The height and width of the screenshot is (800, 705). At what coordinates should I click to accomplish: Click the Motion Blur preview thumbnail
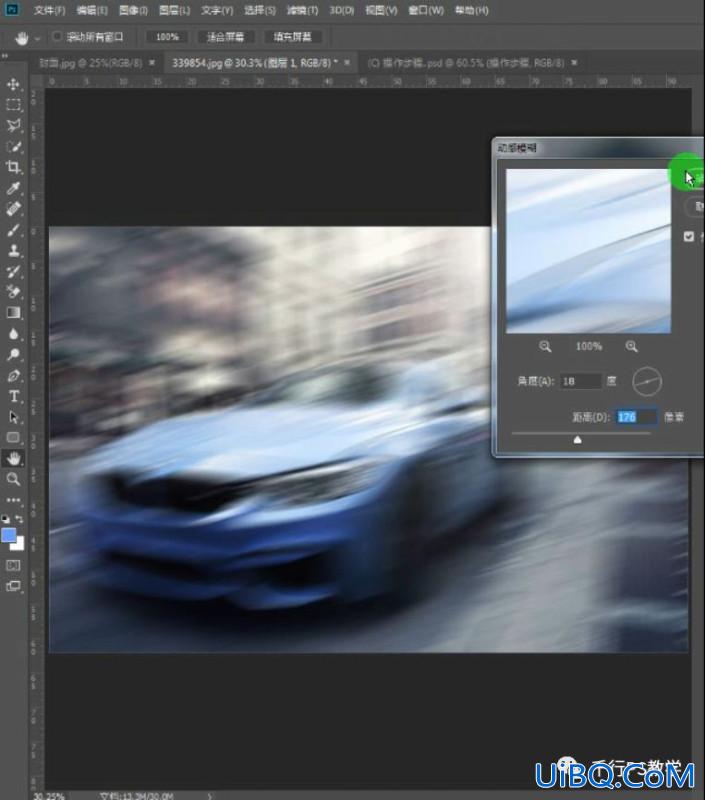coord(588,251)
